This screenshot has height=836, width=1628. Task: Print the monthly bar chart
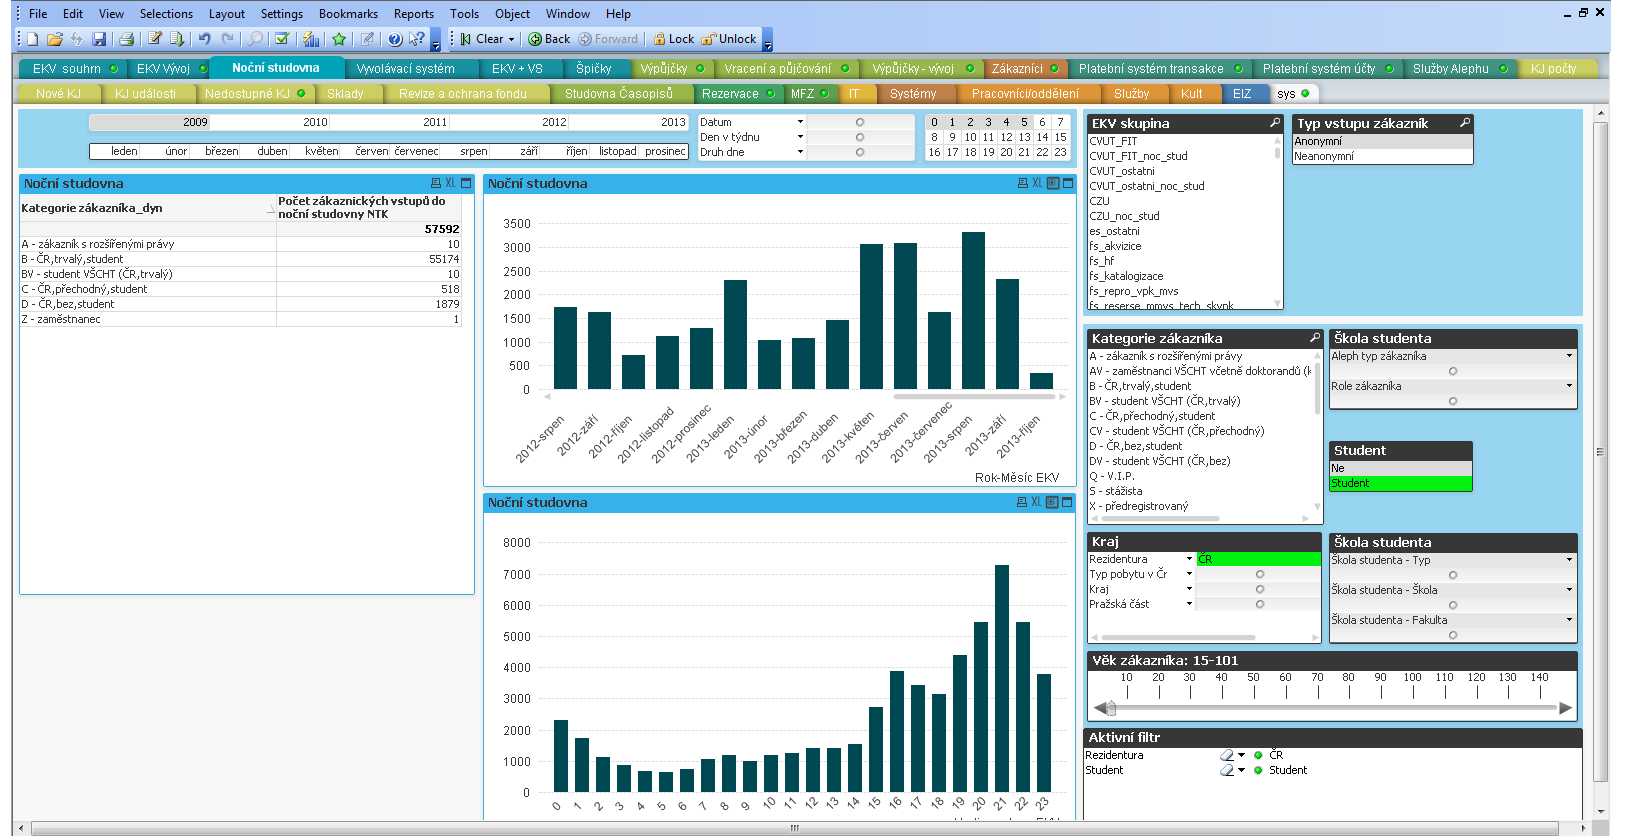tap(1023, 183)
